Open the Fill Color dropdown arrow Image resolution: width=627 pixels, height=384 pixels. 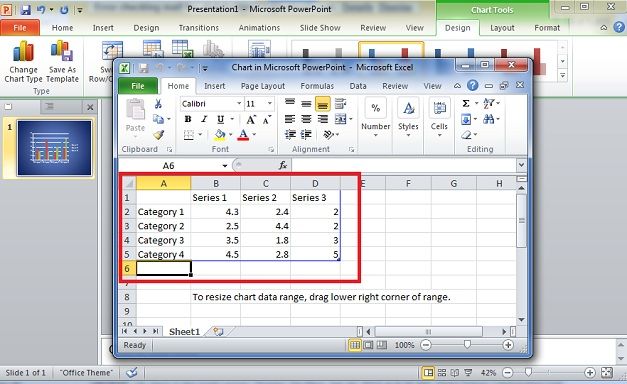230,135
